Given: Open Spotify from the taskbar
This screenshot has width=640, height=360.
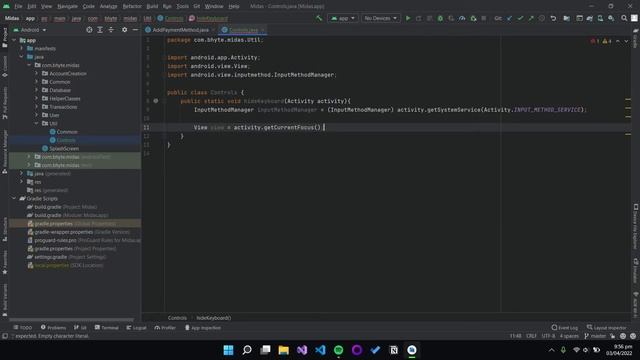Looking at the screenshot, I should pos(338,350).
